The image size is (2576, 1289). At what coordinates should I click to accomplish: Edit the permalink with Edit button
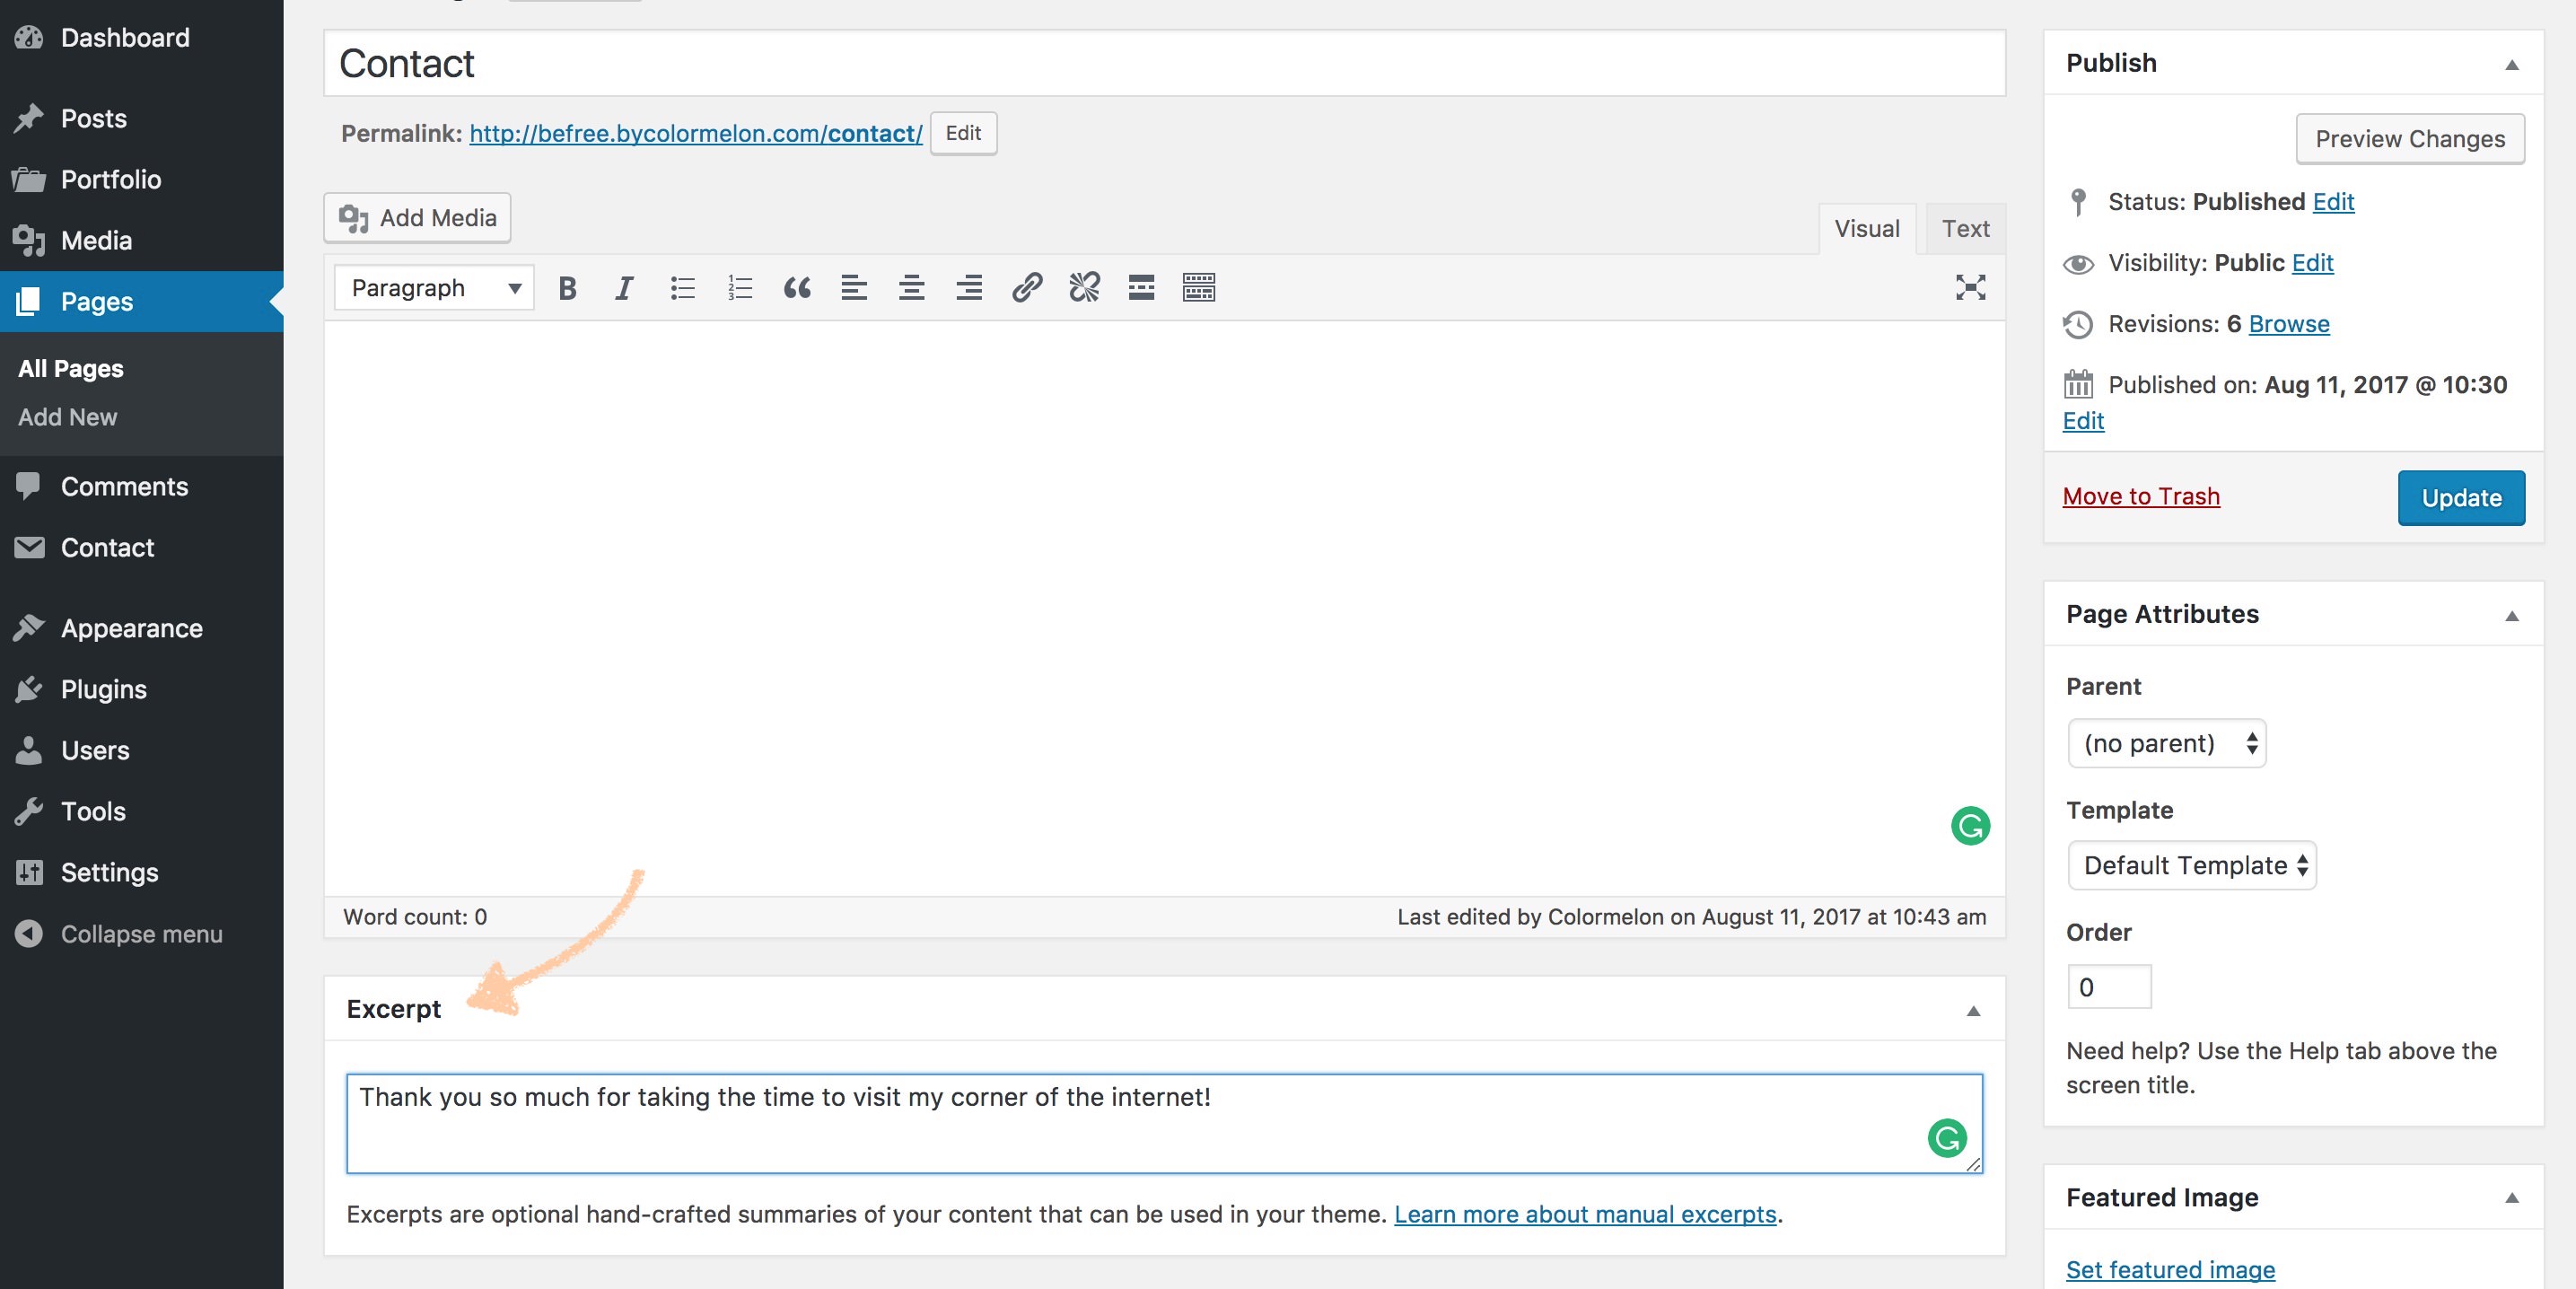963,133
